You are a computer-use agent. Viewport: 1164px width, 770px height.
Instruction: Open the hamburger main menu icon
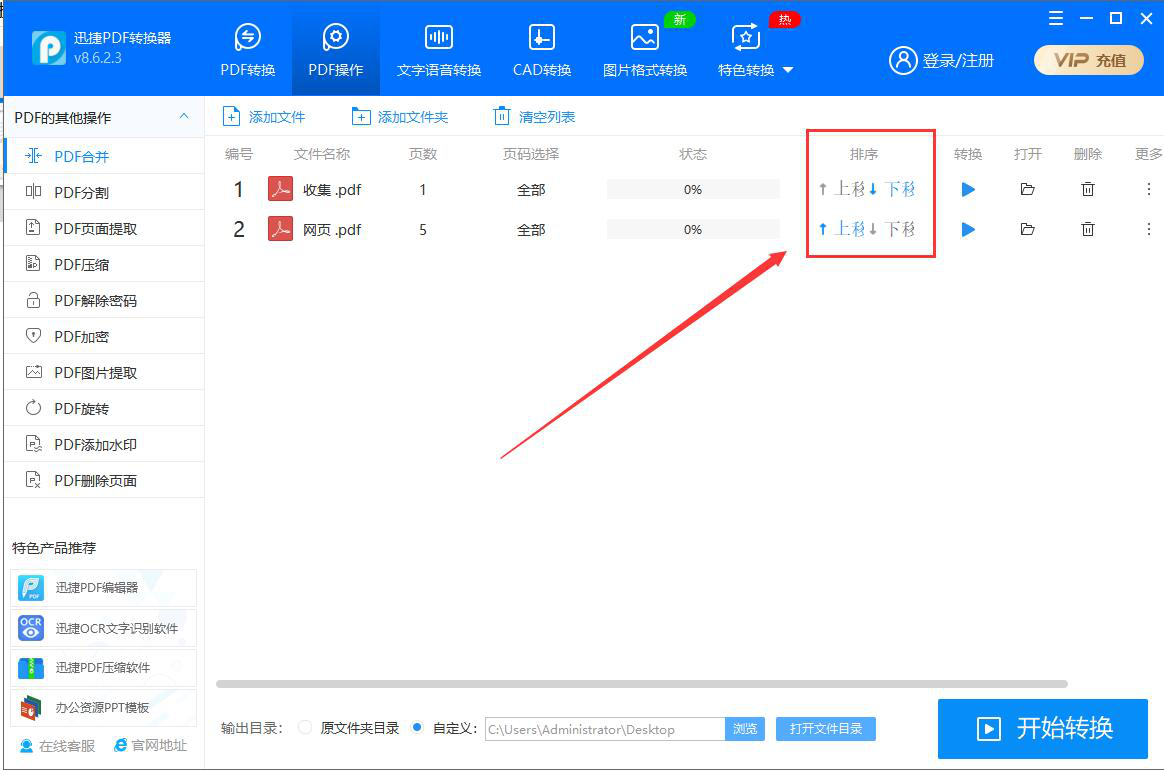click(x=1056, y=18)
